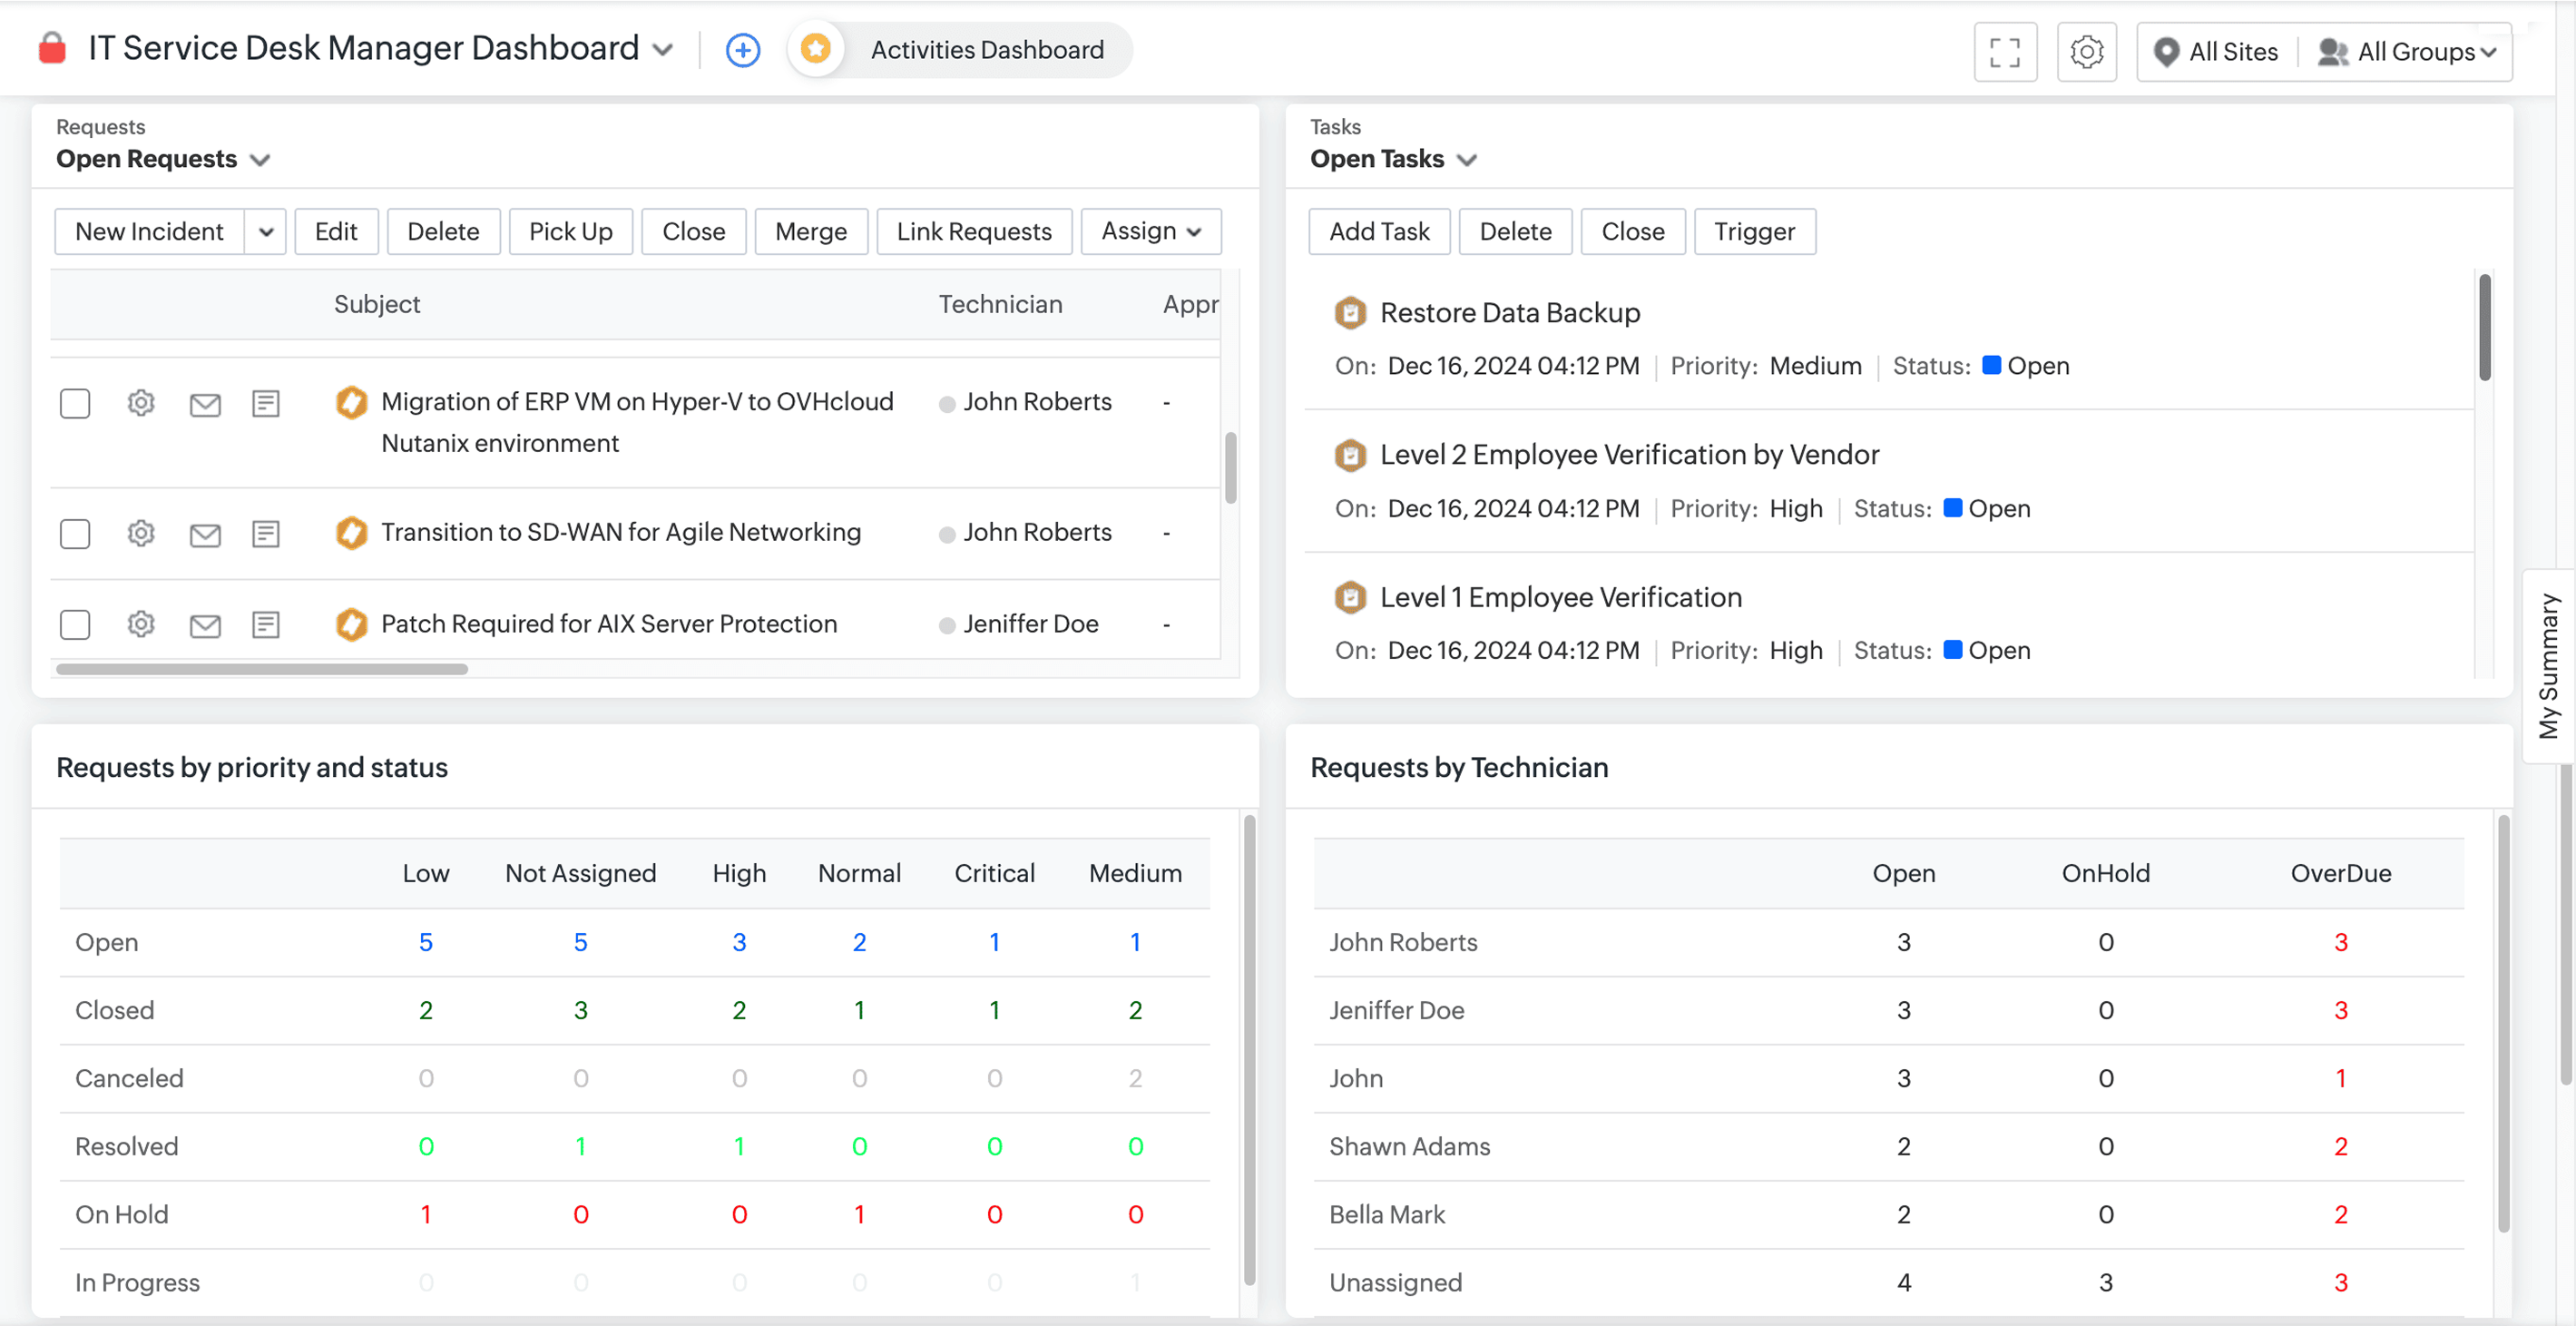Open the Assign dropdown menu
This screenshot has width=2576, height=1326.
pyautogui.click(x=1150, y=231)
